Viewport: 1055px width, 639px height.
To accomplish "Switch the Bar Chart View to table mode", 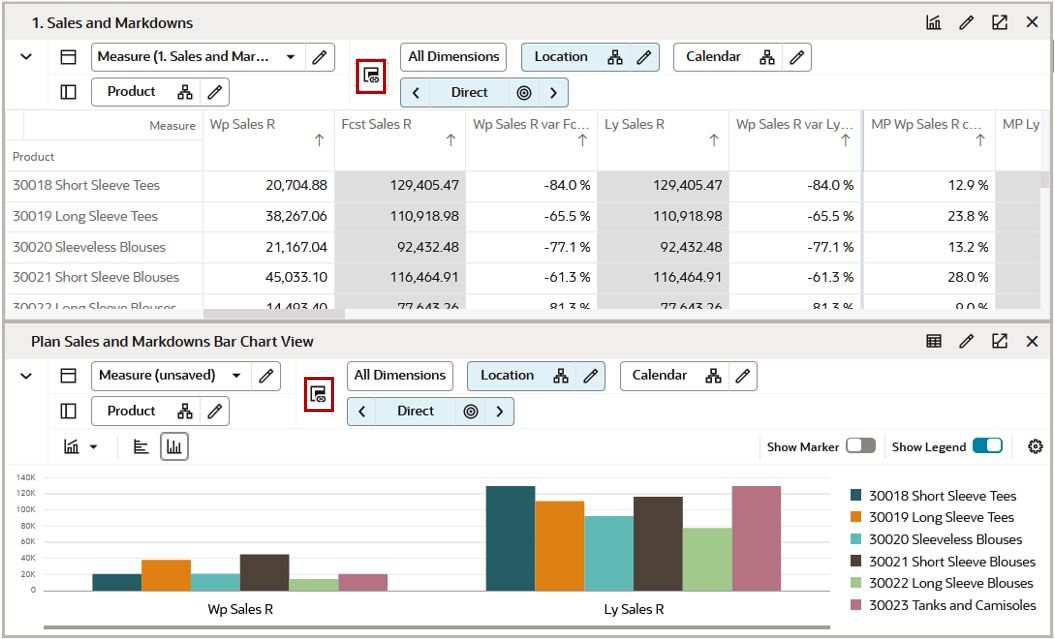I will tap(933, 341).
